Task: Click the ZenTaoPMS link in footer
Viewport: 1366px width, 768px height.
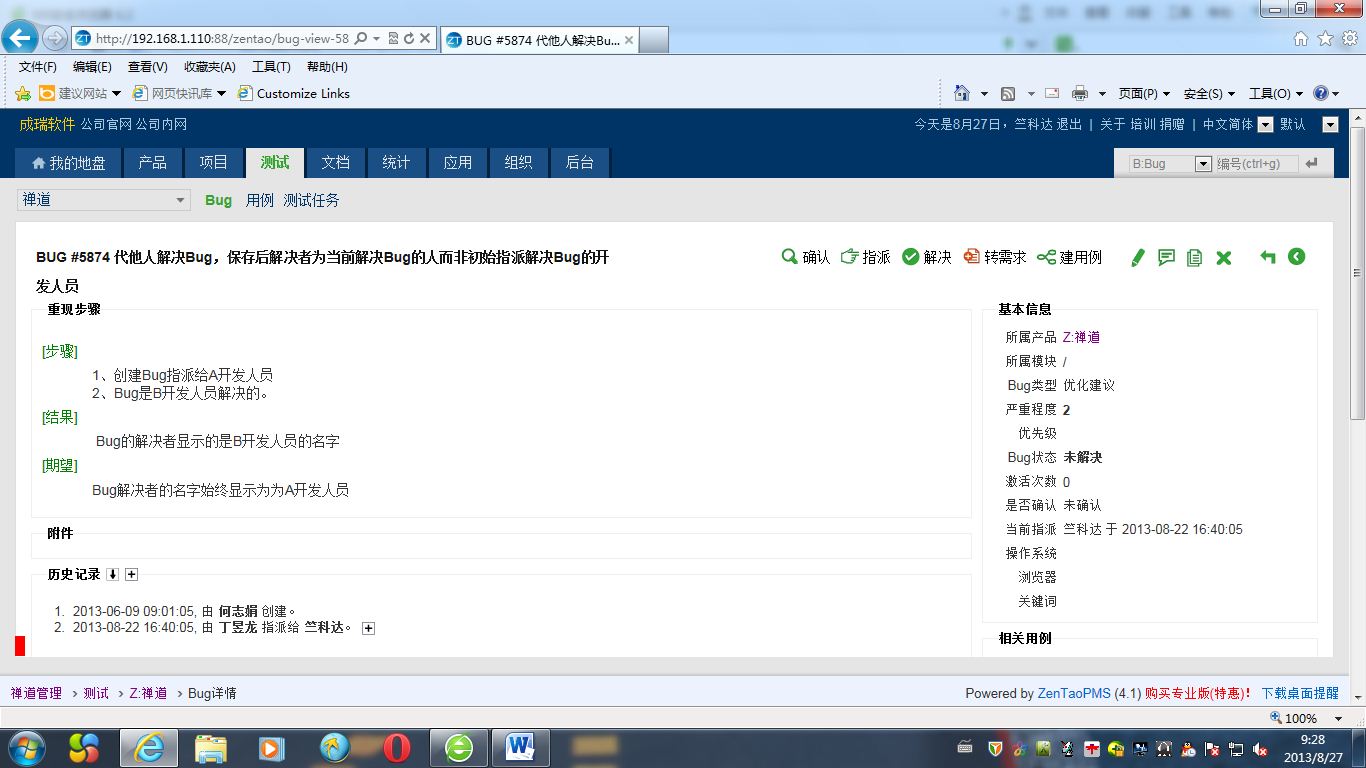Action: coord(1074,693)
